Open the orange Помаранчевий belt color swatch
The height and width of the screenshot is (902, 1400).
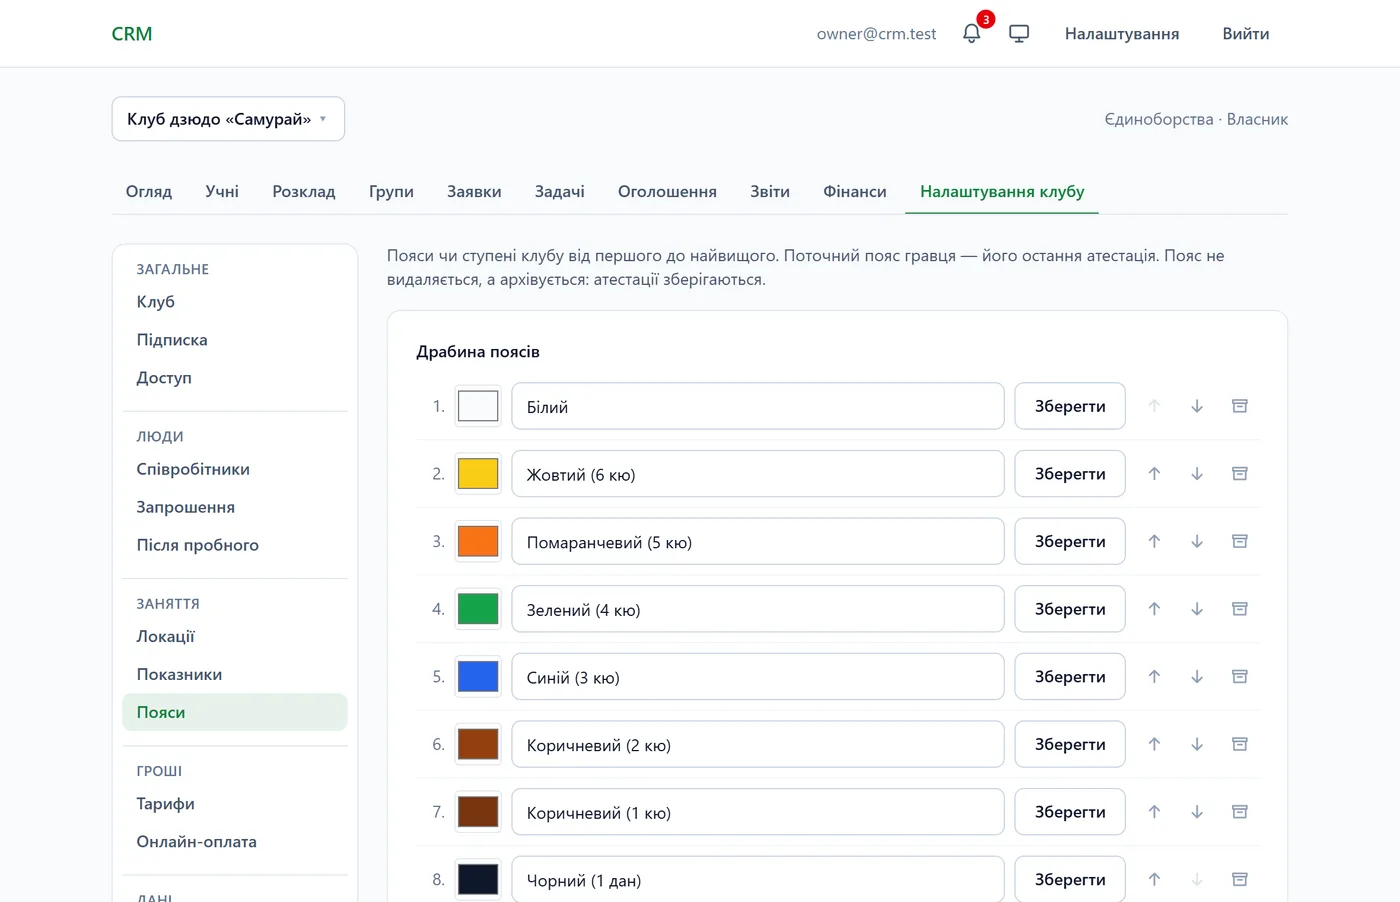tap(478, 541)
